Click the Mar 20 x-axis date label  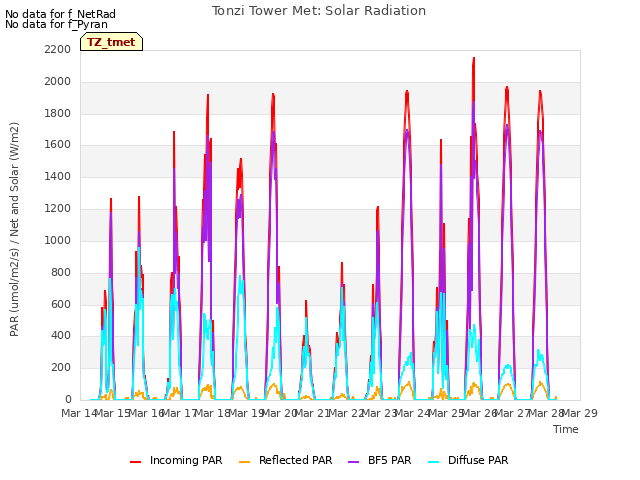coord(279,413)
